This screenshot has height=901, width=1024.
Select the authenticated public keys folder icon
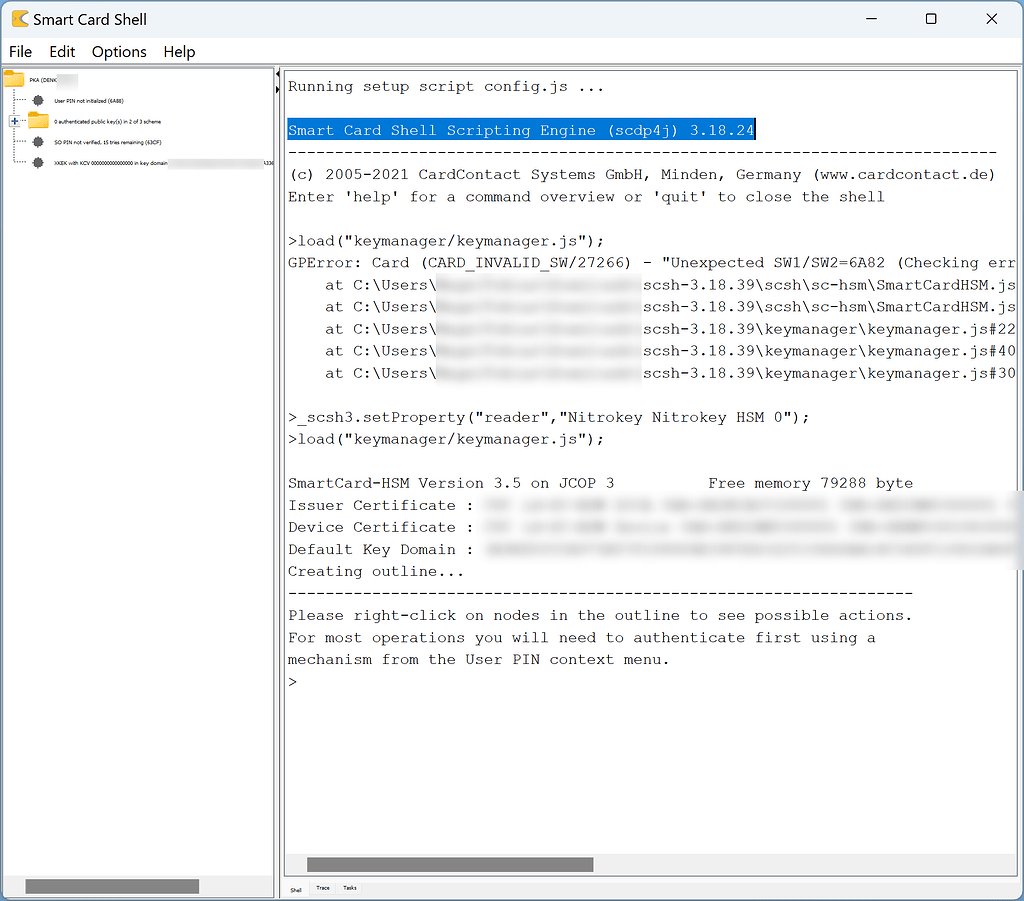38,121
